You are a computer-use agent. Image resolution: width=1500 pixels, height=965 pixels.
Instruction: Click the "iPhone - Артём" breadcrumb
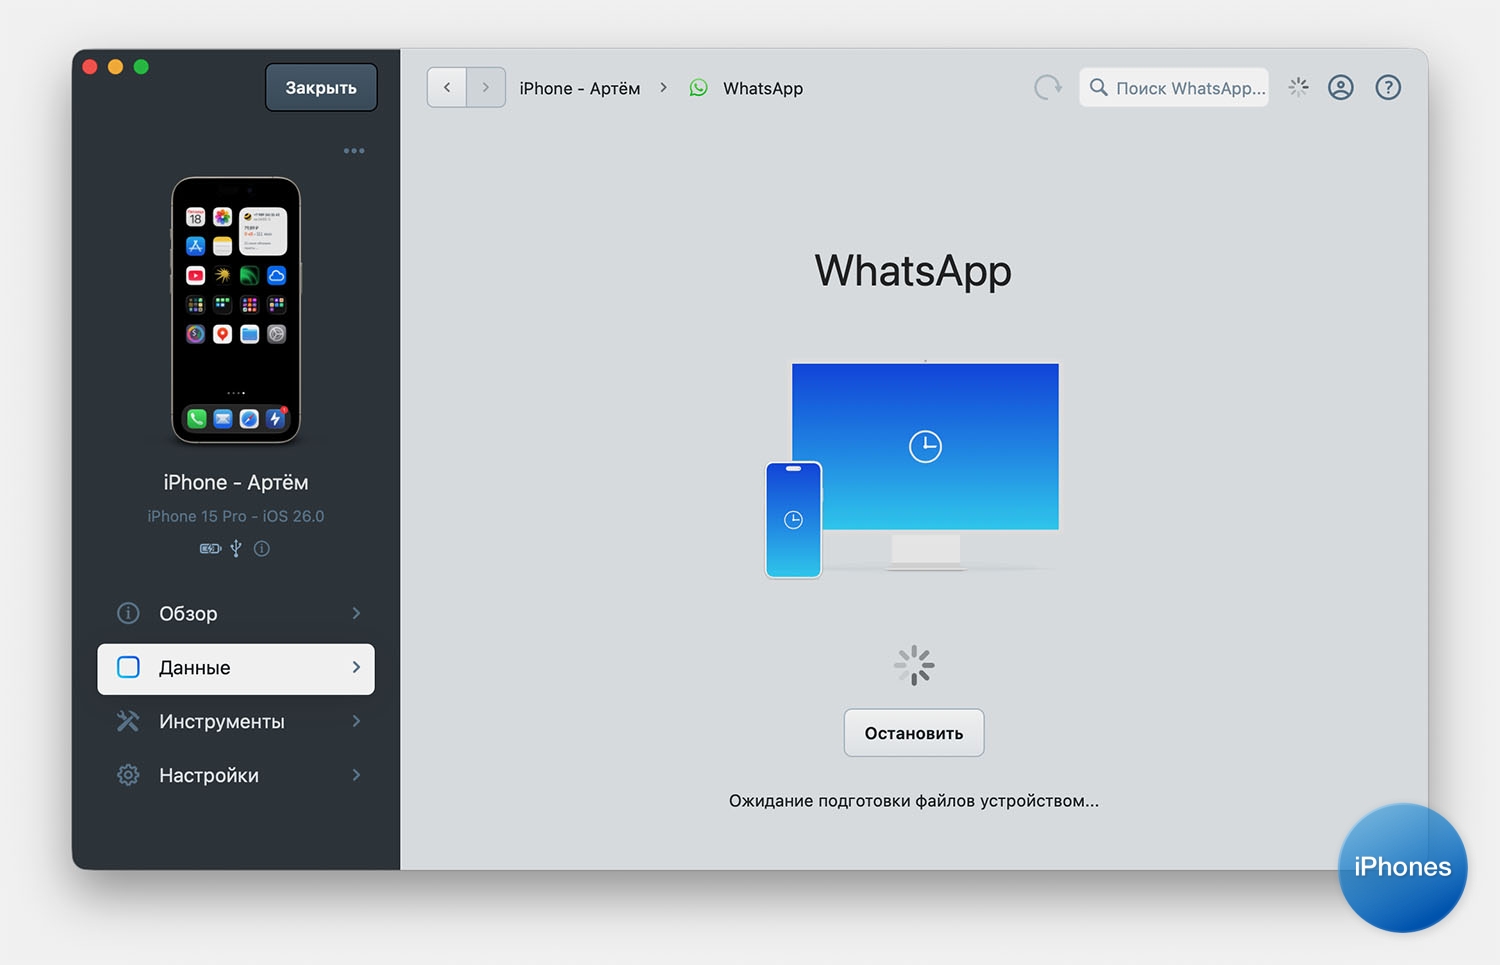(x=580, y=88)
